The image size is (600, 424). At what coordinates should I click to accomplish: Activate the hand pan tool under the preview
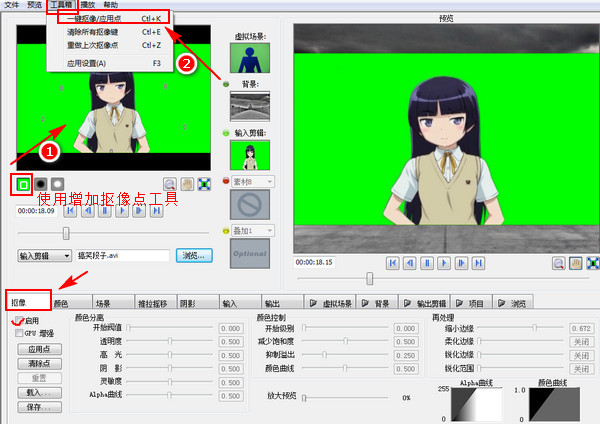coord(576,263)
